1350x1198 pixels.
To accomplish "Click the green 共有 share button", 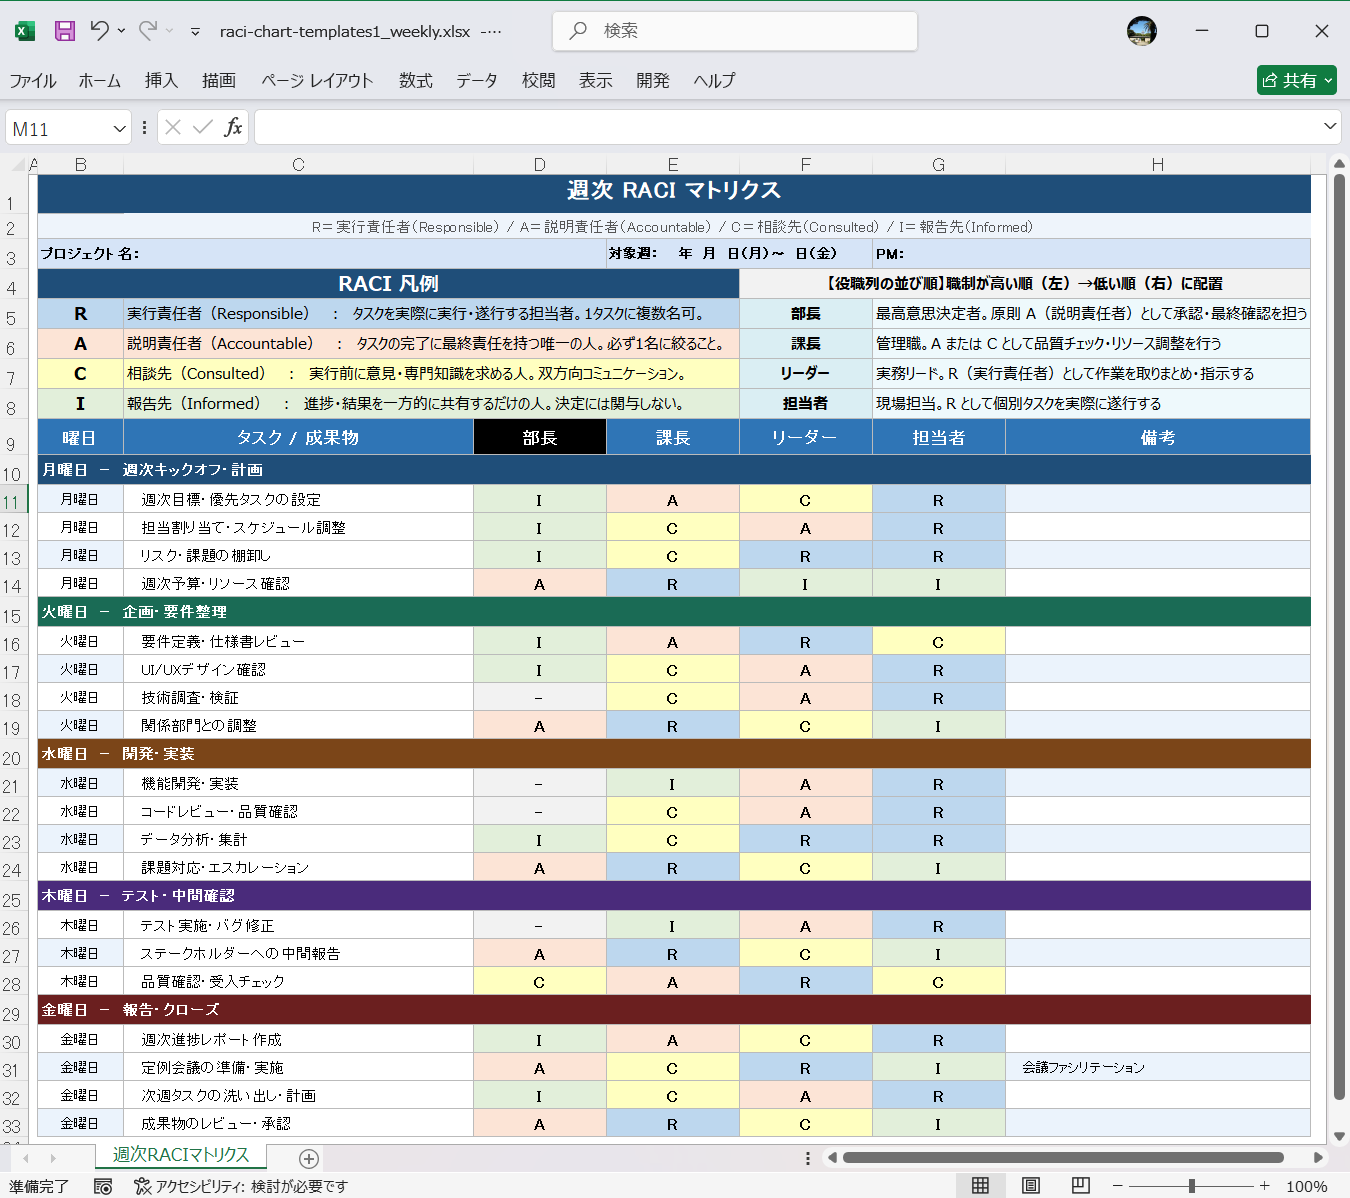I will click(1297, 80).
